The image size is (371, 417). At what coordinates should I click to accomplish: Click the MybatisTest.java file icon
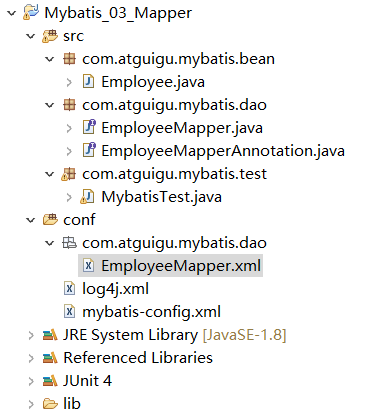[x=87, y=197]
